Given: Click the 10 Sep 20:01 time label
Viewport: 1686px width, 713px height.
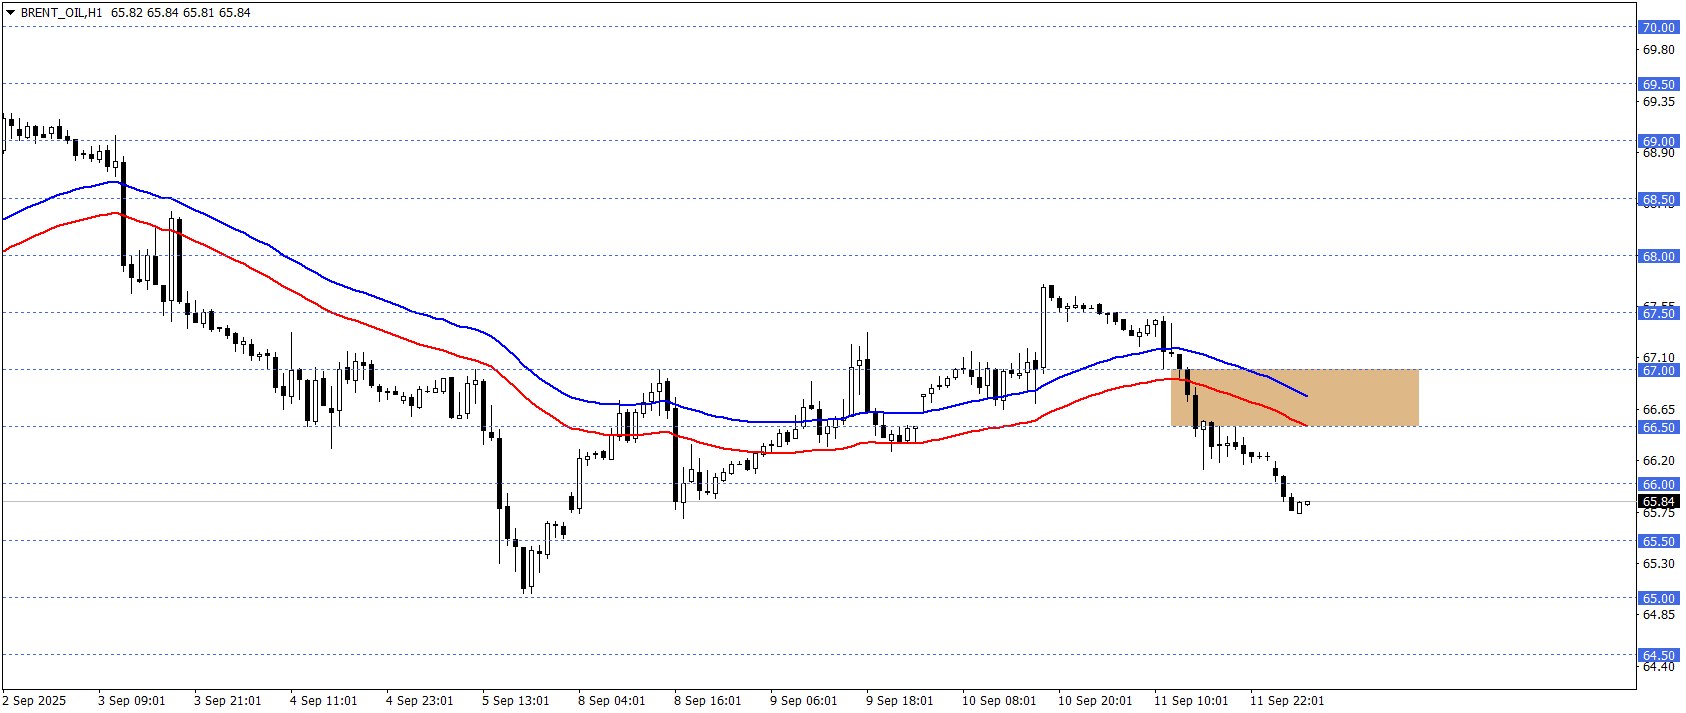Looking at the screenshot, I should (1095, 700).
